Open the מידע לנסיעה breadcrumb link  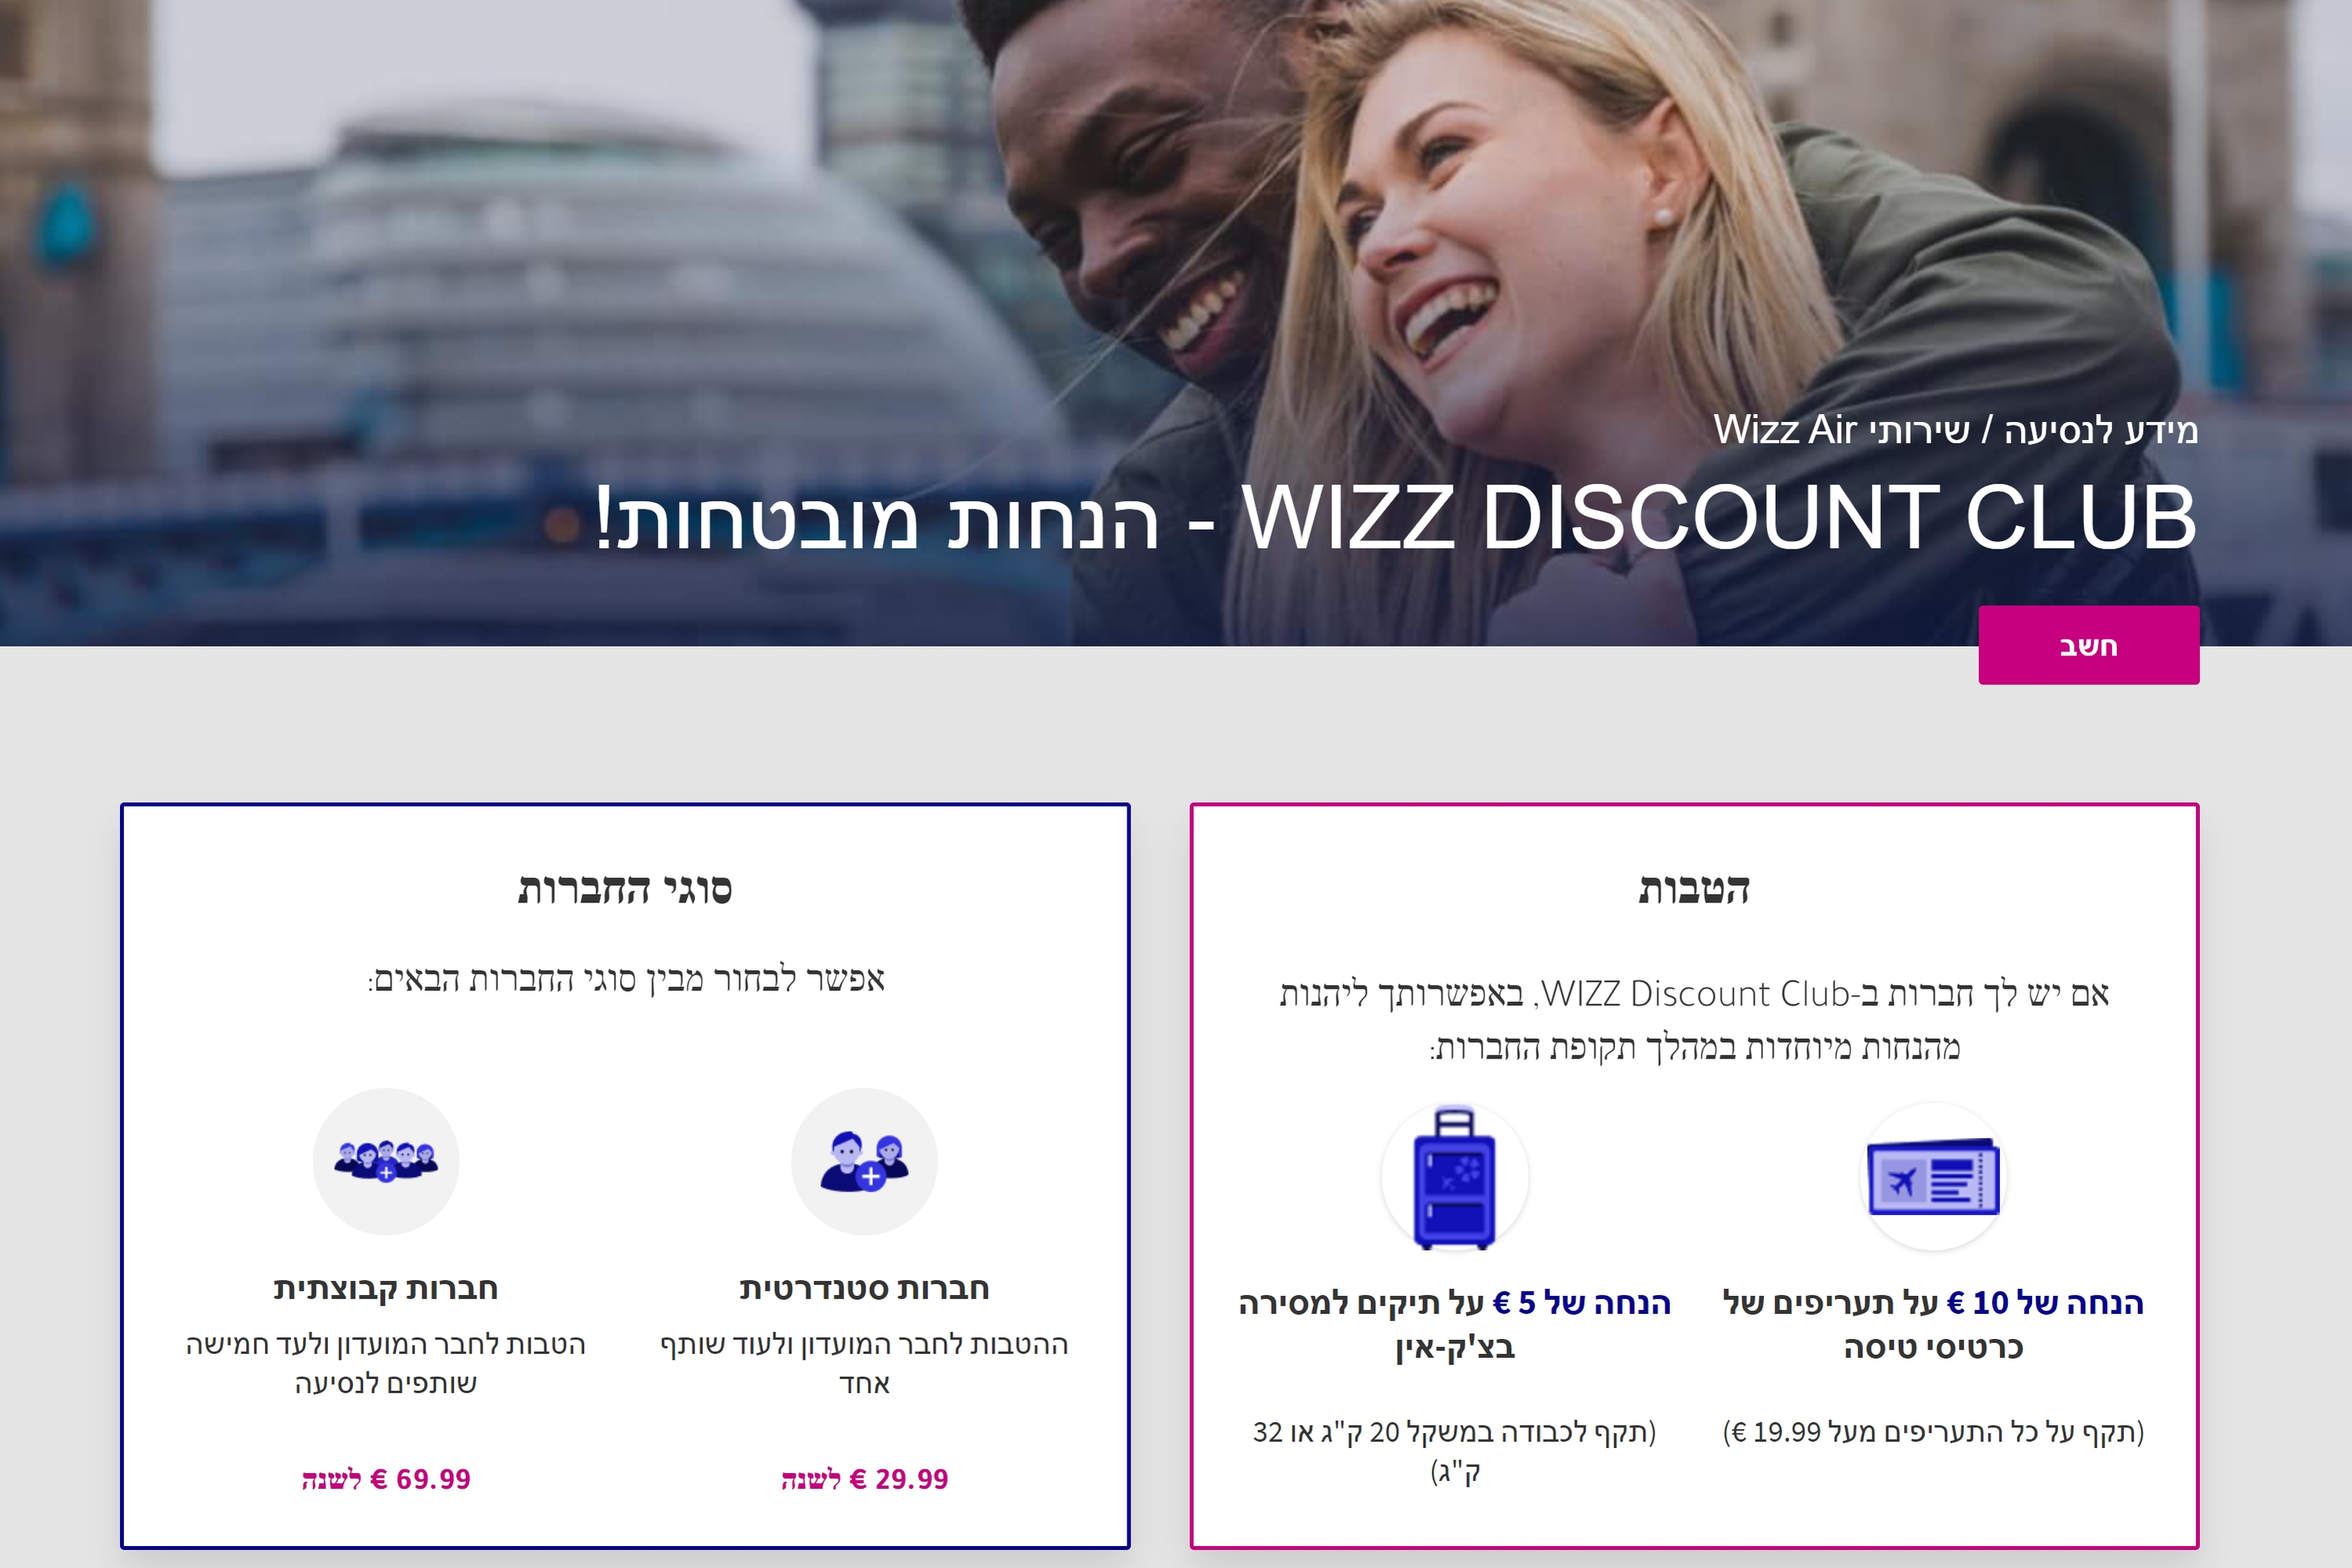pyautogui.click(x=2100, y=430)
